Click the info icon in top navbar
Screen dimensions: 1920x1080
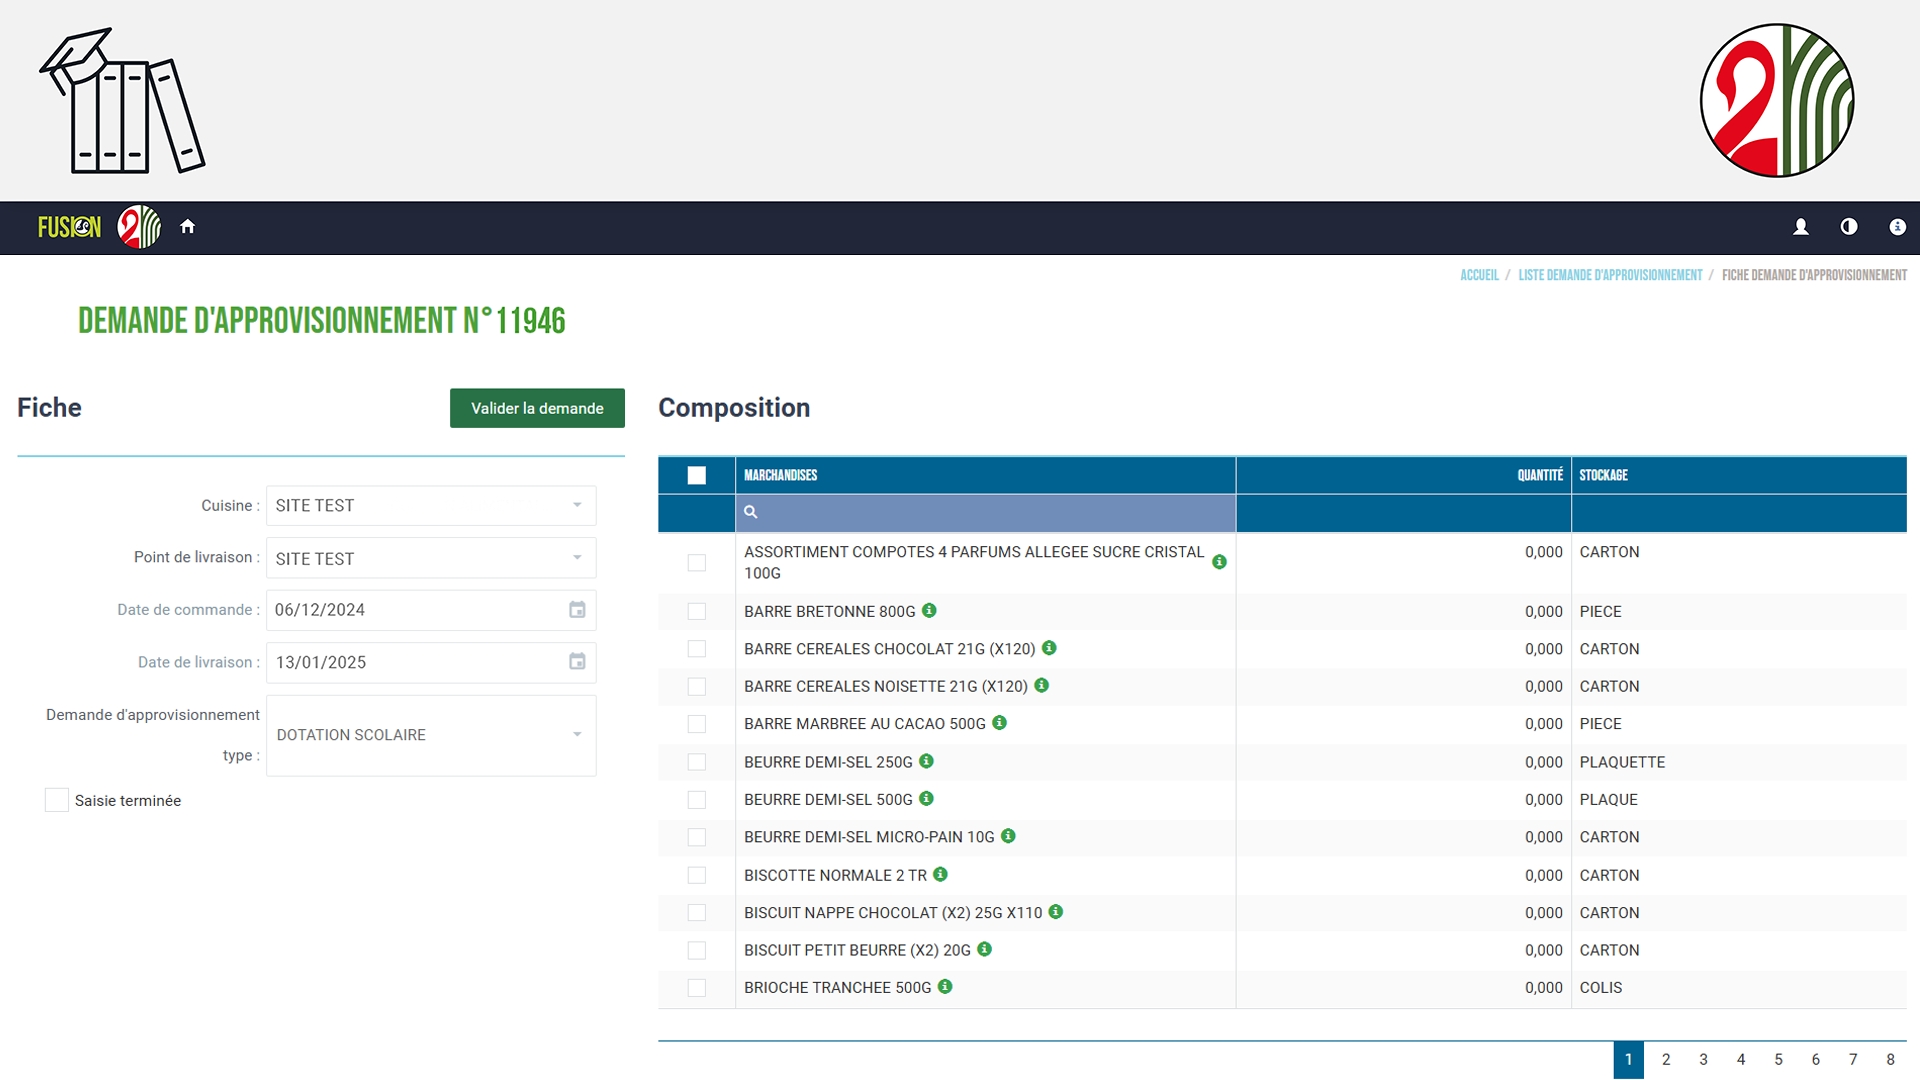pos(1897,227)
